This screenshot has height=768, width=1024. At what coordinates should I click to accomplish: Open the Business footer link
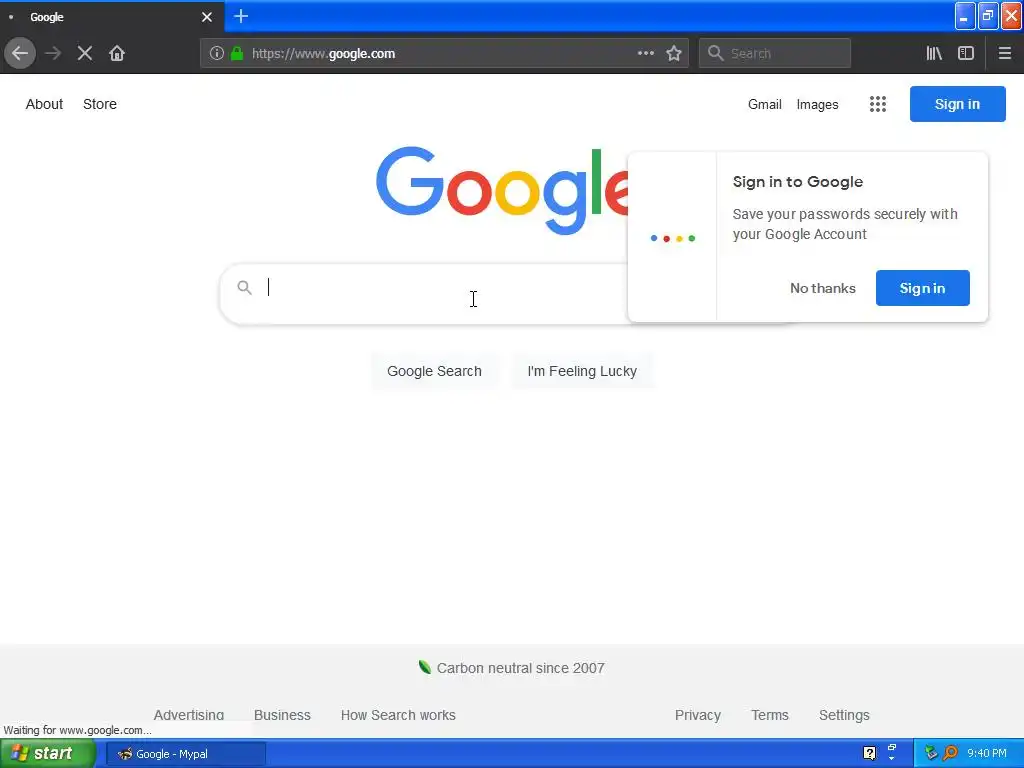[x=282, y=714]
